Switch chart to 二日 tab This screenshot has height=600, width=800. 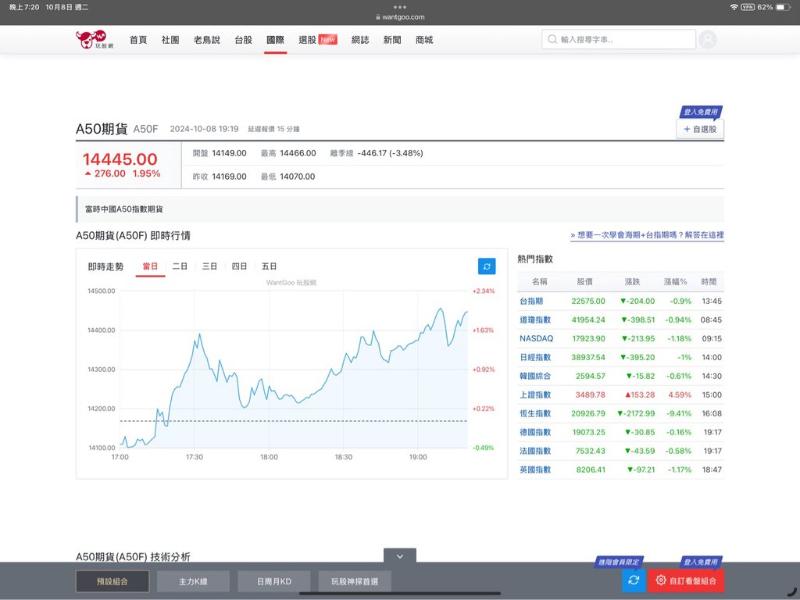[180, 266]
